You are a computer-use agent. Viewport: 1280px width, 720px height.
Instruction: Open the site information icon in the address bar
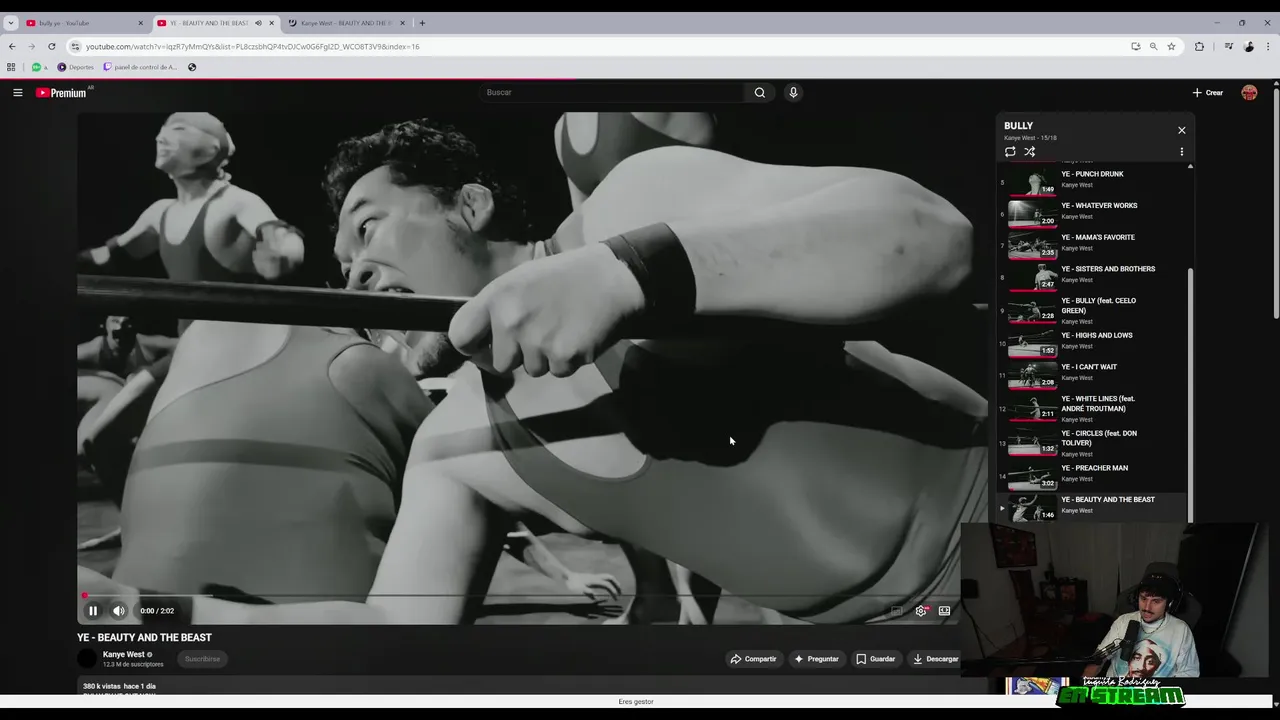(x=75, y=46)
